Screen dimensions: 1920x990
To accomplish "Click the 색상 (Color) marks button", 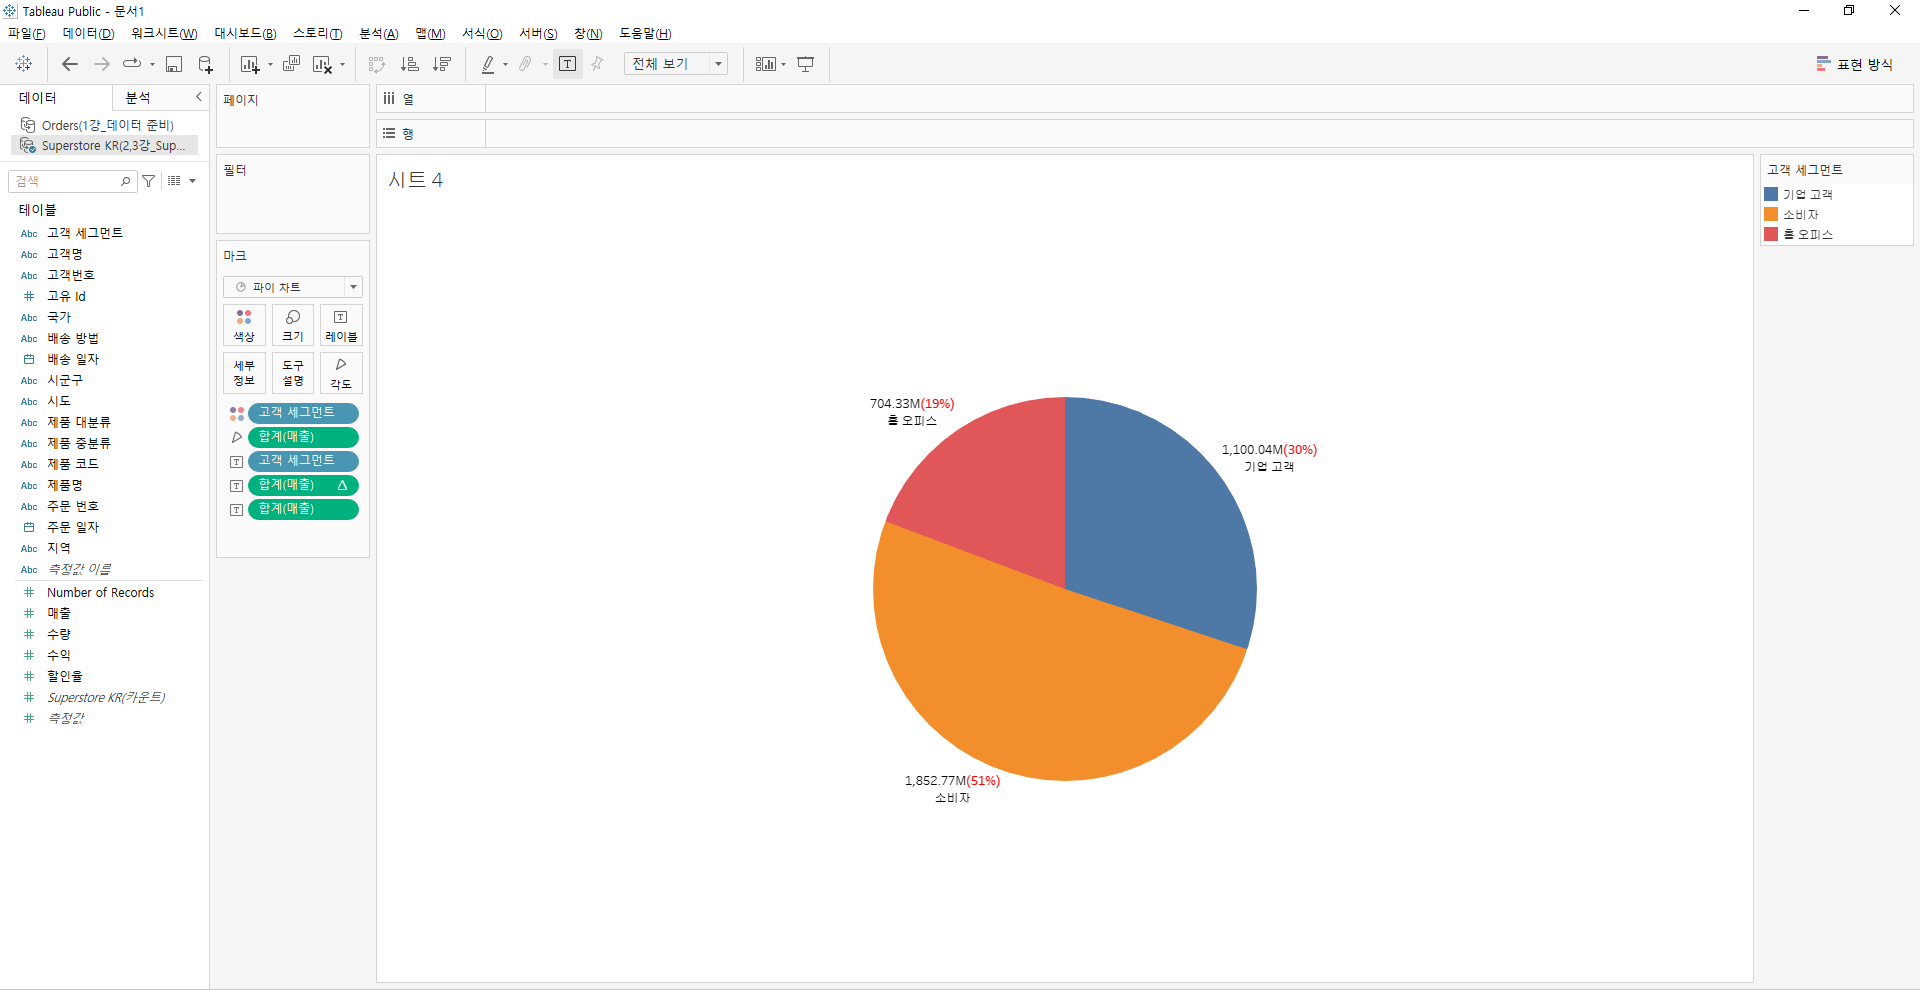I will [244, 325].
